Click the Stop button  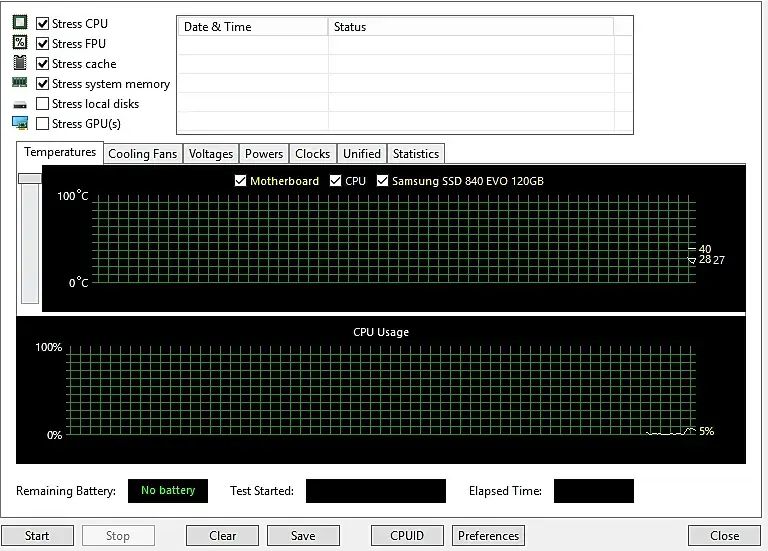(118, 536)
